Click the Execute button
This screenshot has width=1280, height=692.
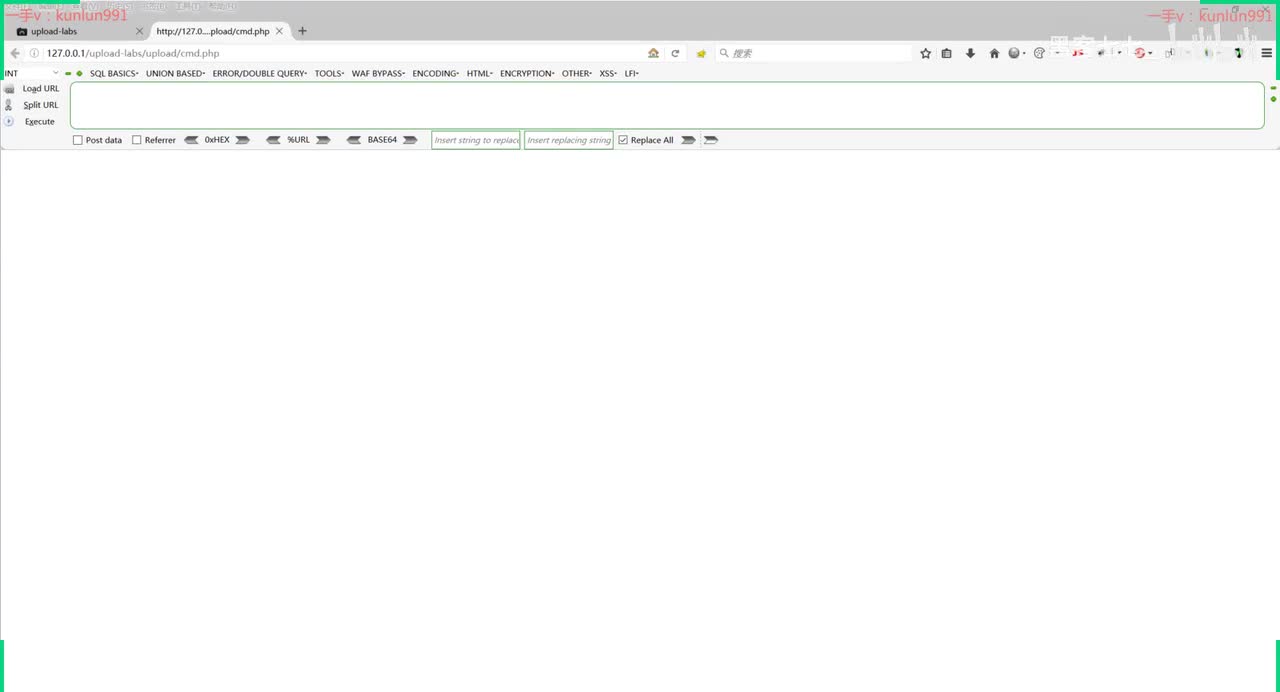(x=40, y=122)
